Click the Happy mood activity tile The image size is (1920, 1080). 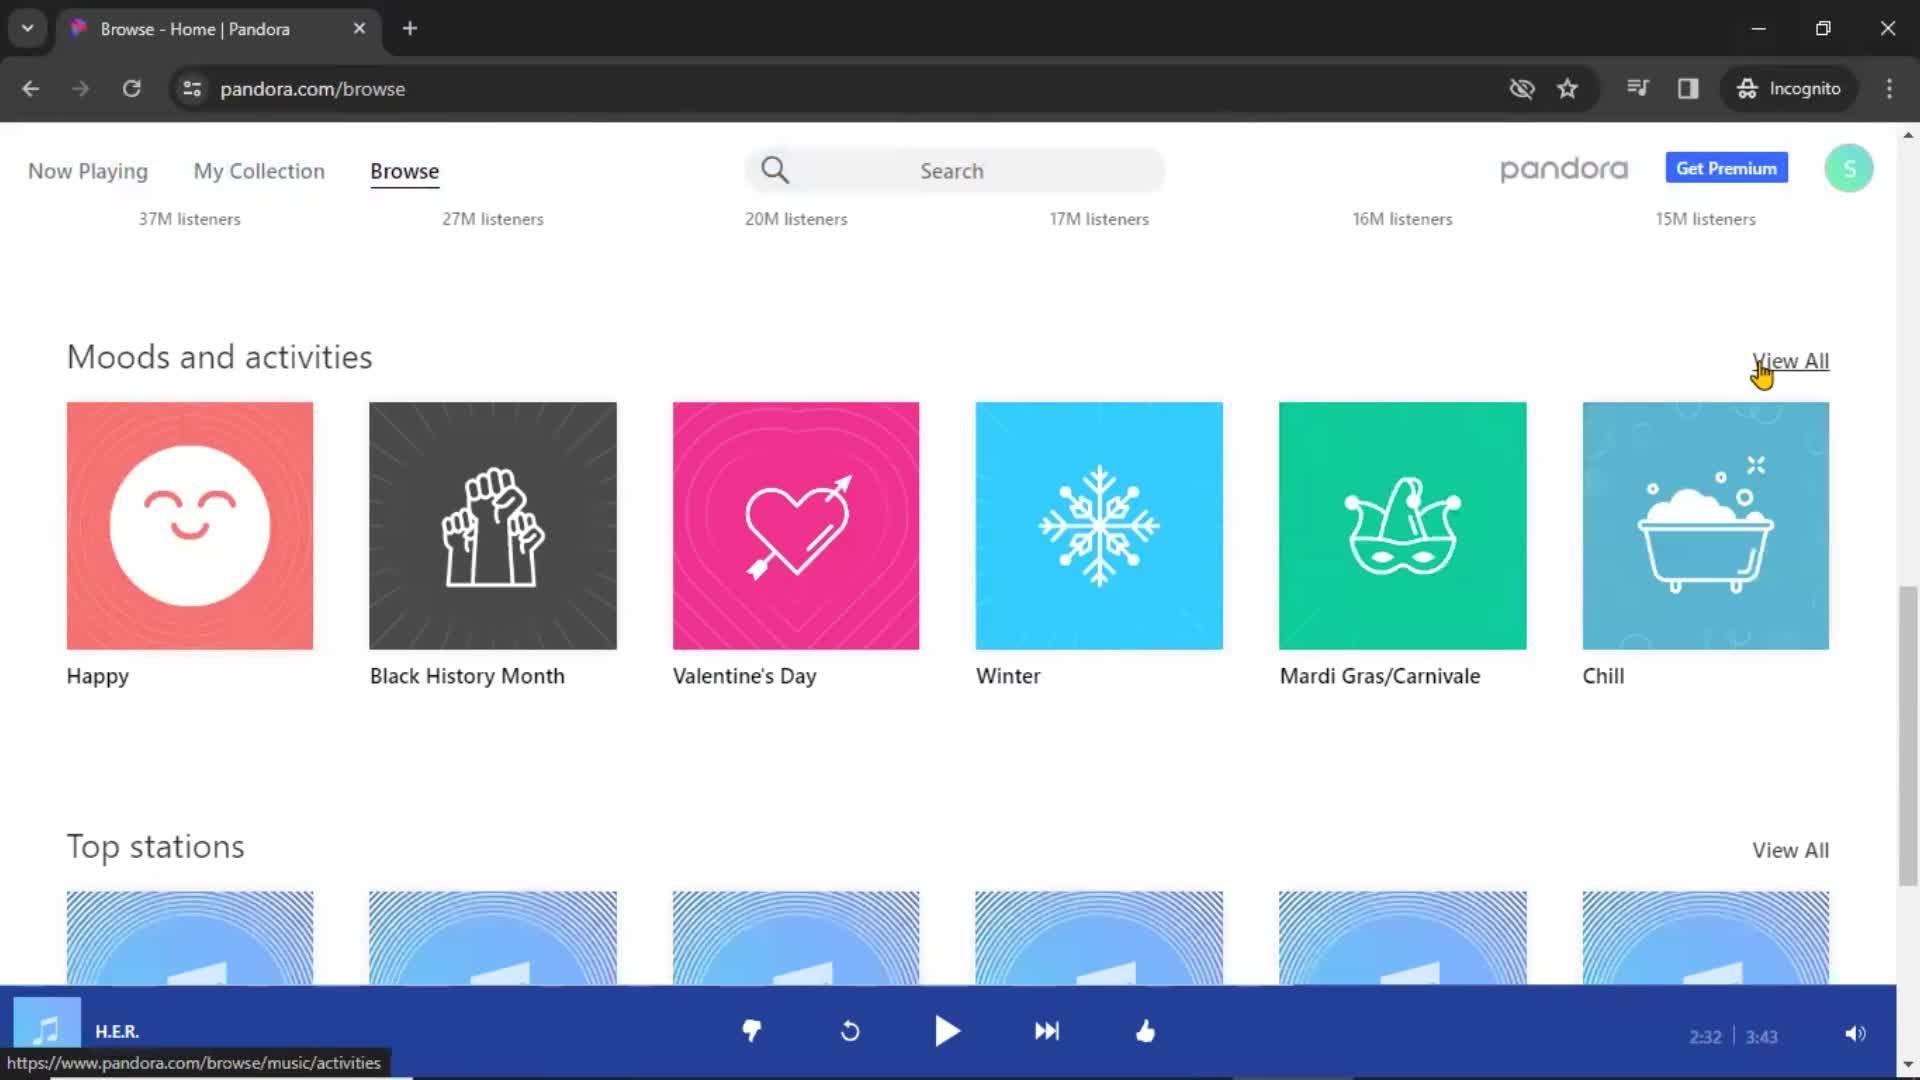[x=189, y=525]
